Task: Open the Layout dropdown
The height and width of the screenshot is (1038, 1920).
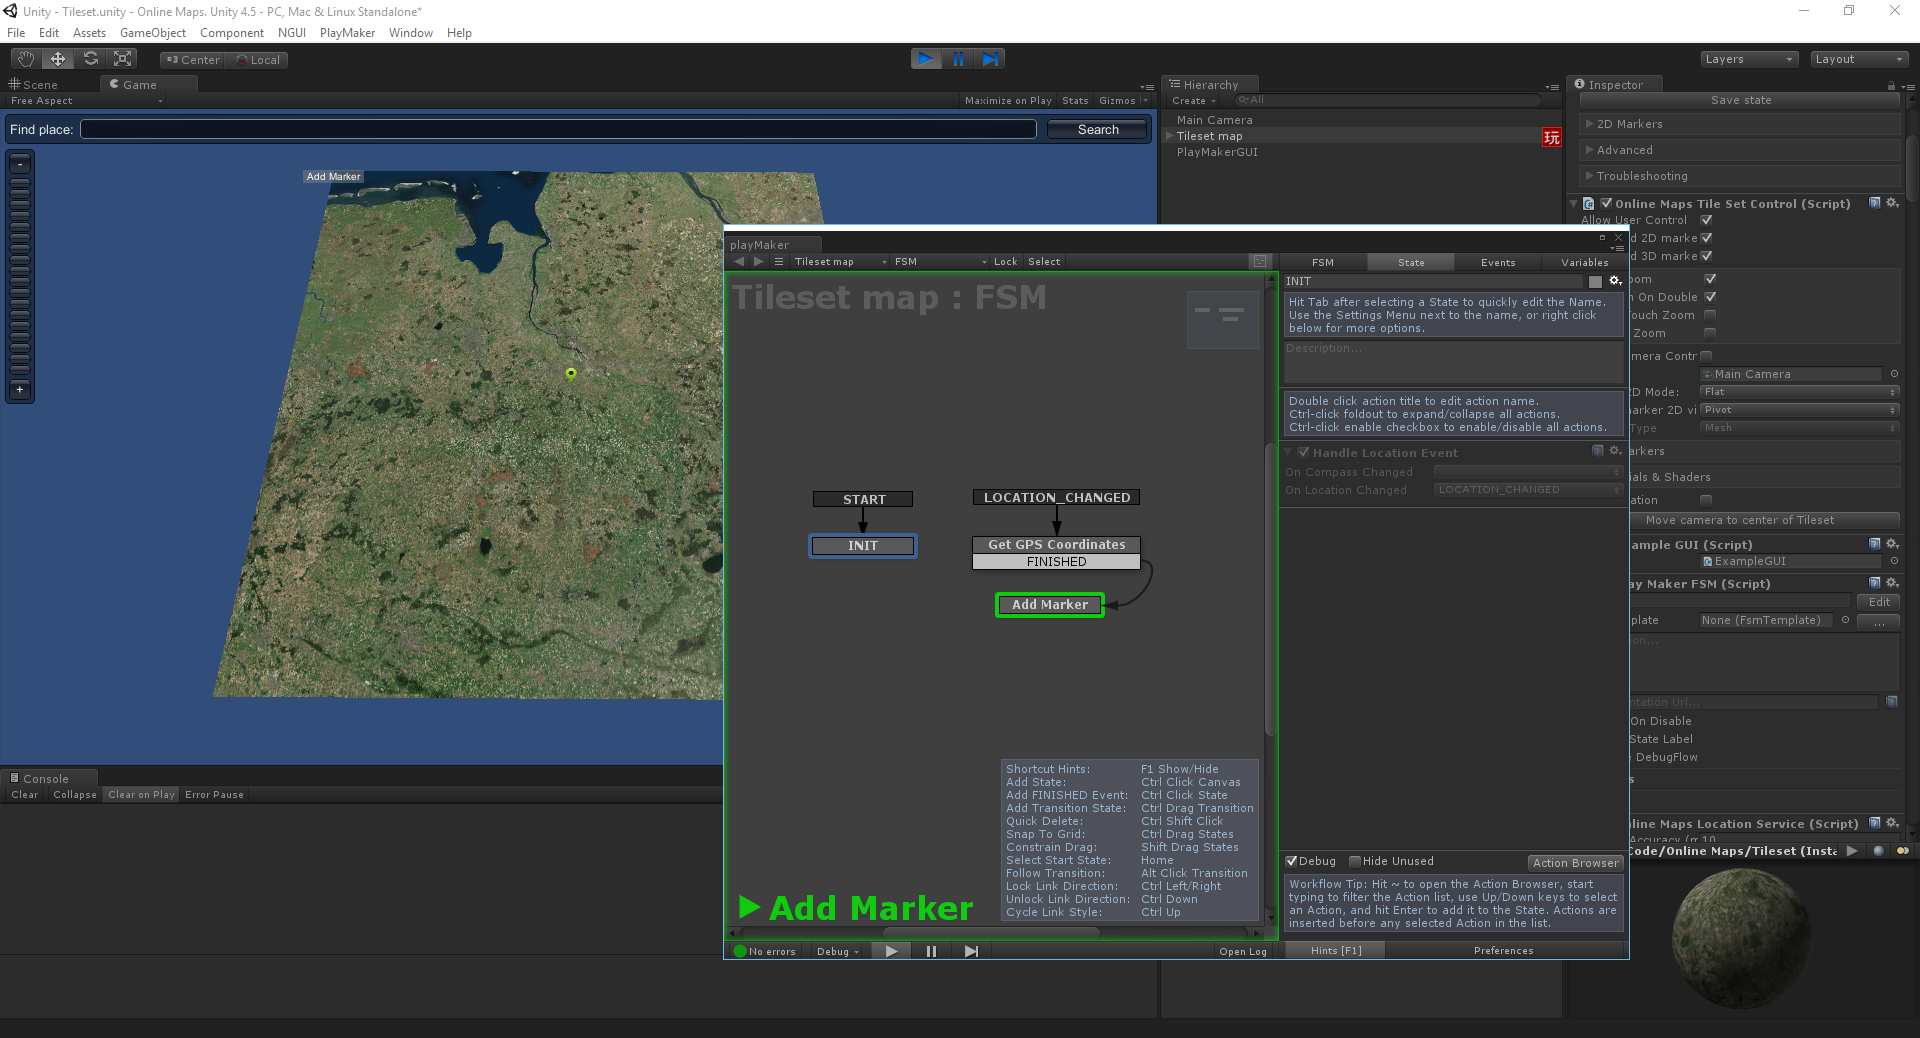Action: pyautogui.click(x=1859, y=59)
